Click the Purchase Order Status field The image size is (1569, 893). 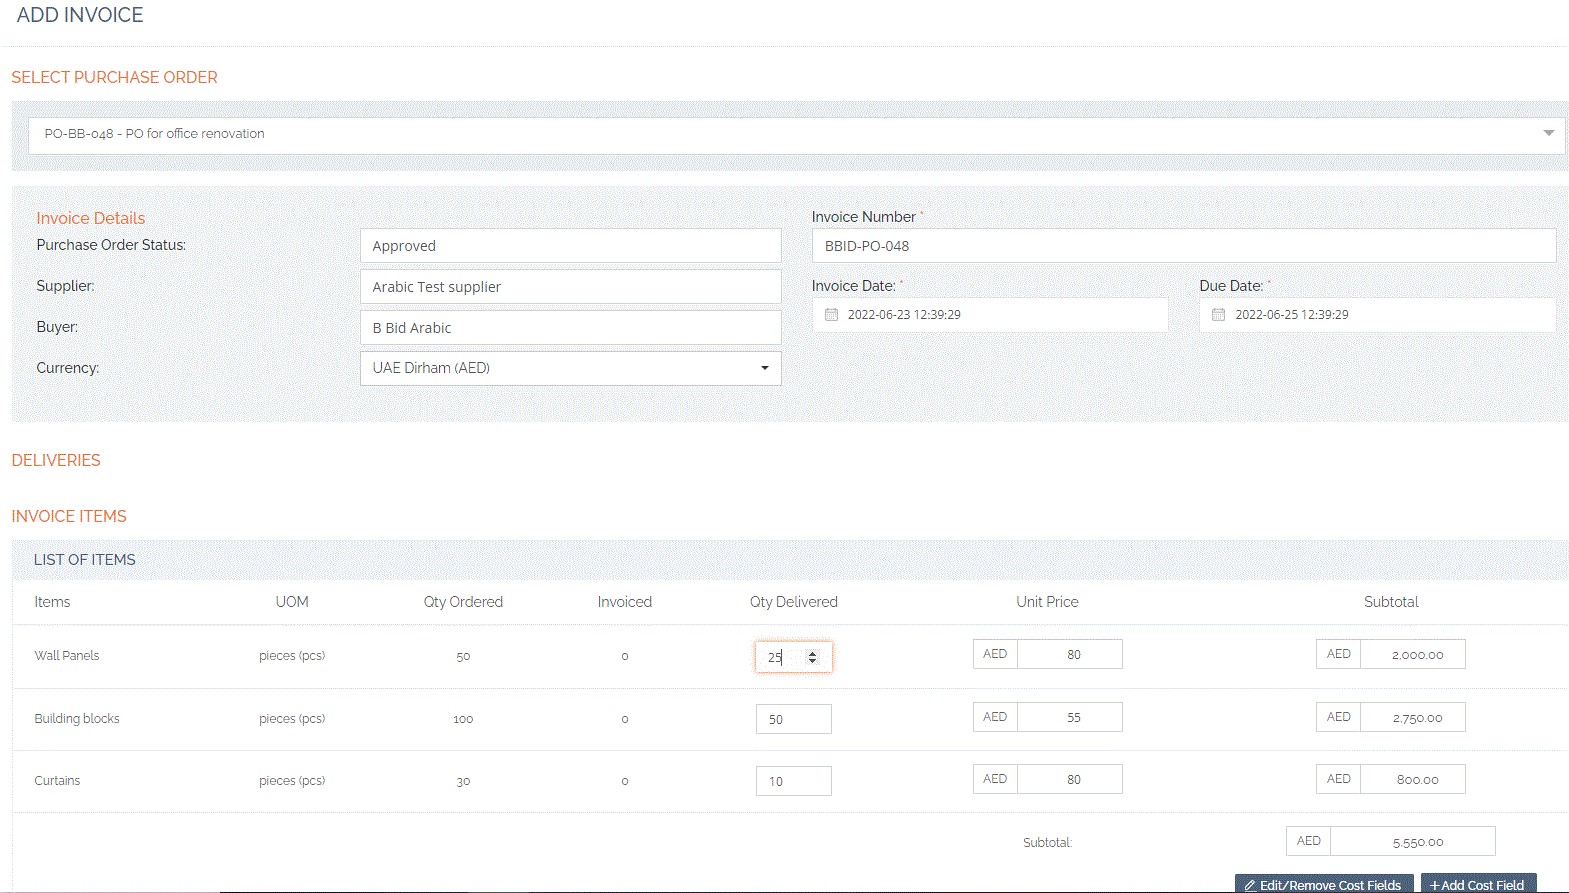coord(570,246)
